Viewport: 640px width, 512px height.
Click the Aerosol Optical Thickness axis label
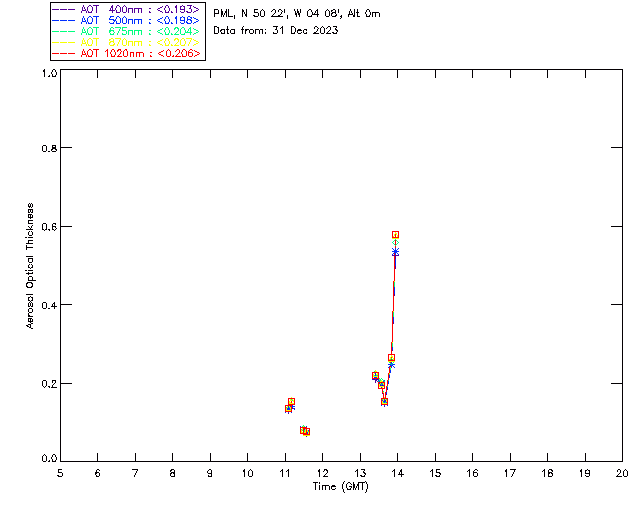pos(30,266)
